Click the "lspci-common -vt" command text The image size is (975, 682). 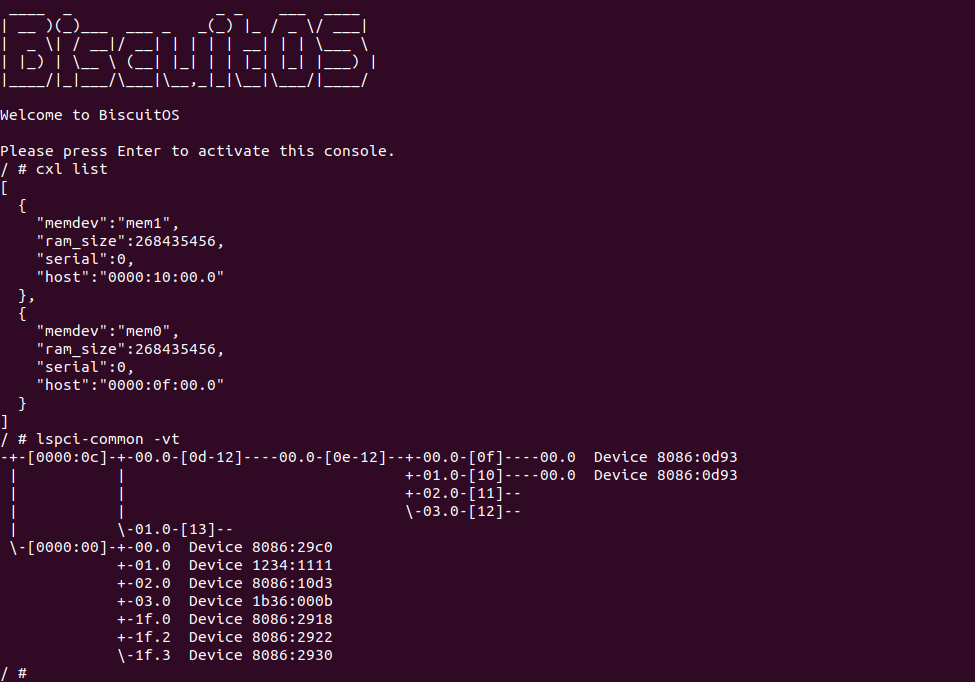(x=108, y=439)
